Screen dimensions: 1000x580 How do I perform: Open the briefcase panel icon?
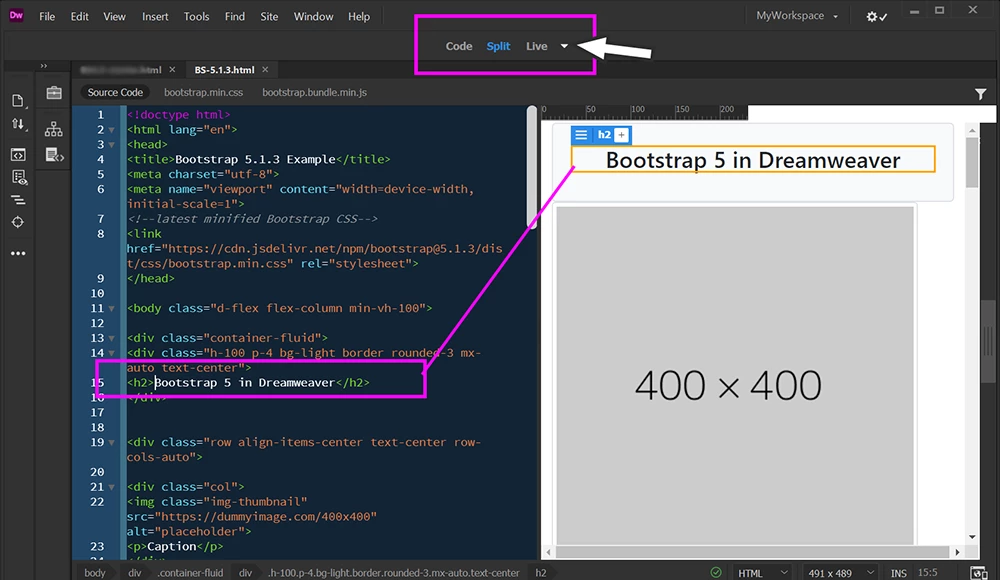54,93
